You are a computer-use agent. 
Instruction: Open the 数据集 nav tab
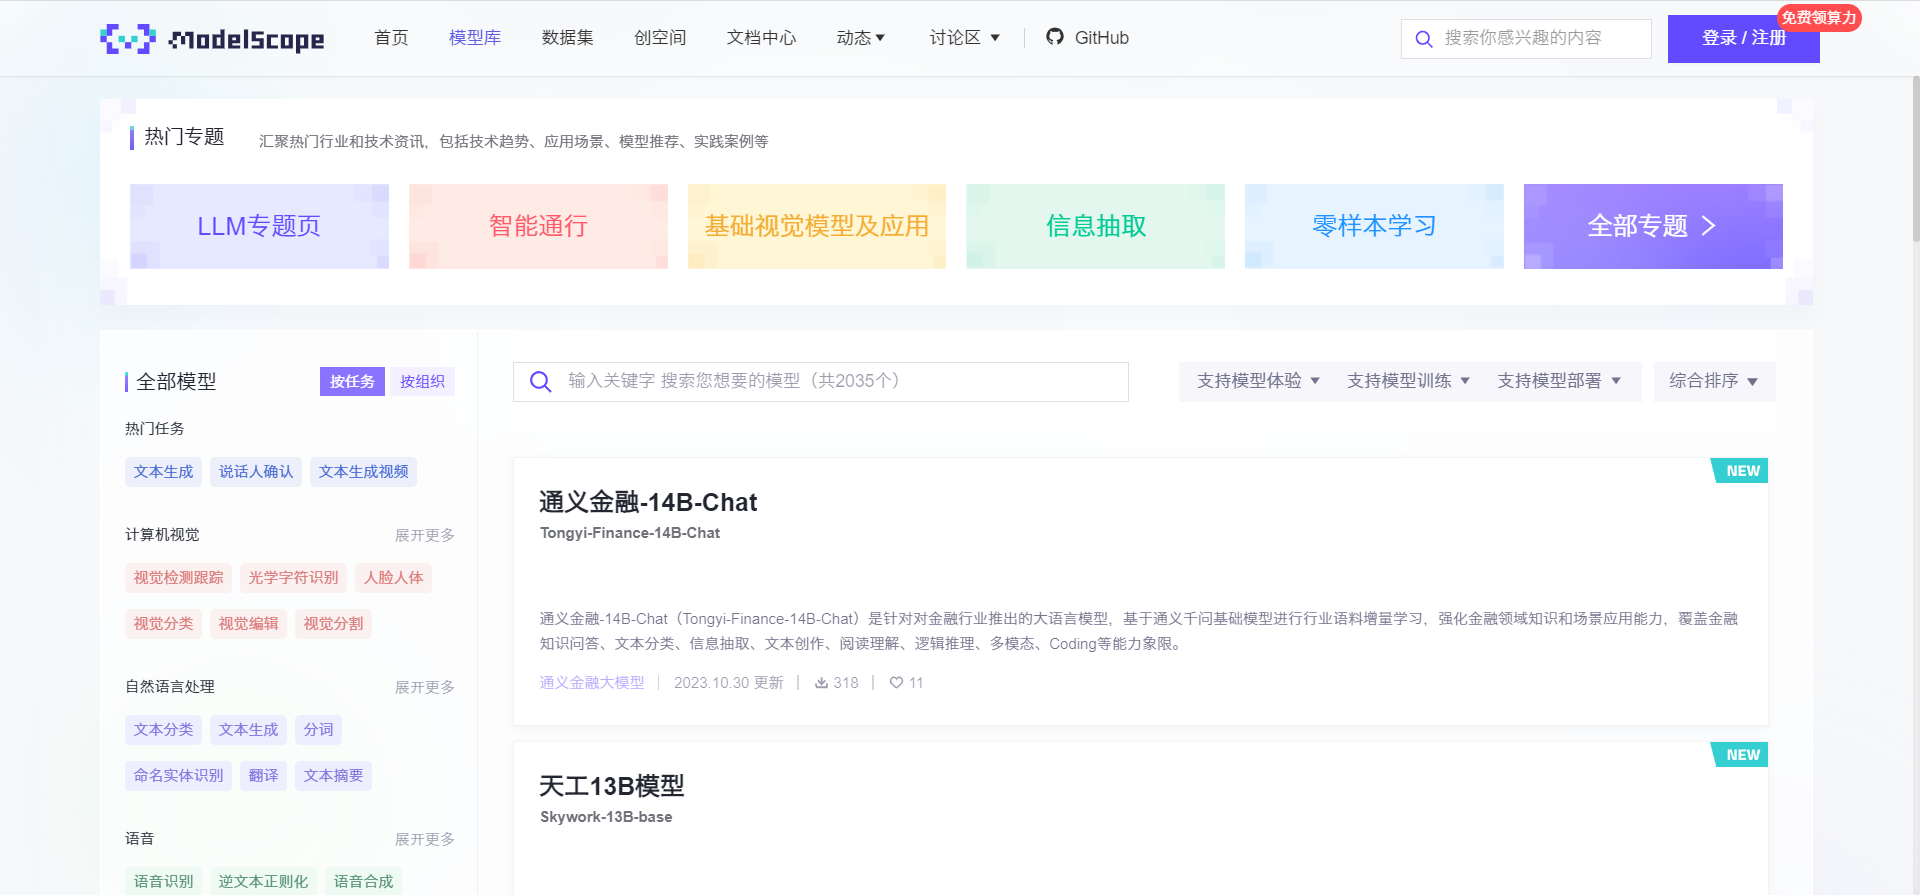[x=567, y=38]
